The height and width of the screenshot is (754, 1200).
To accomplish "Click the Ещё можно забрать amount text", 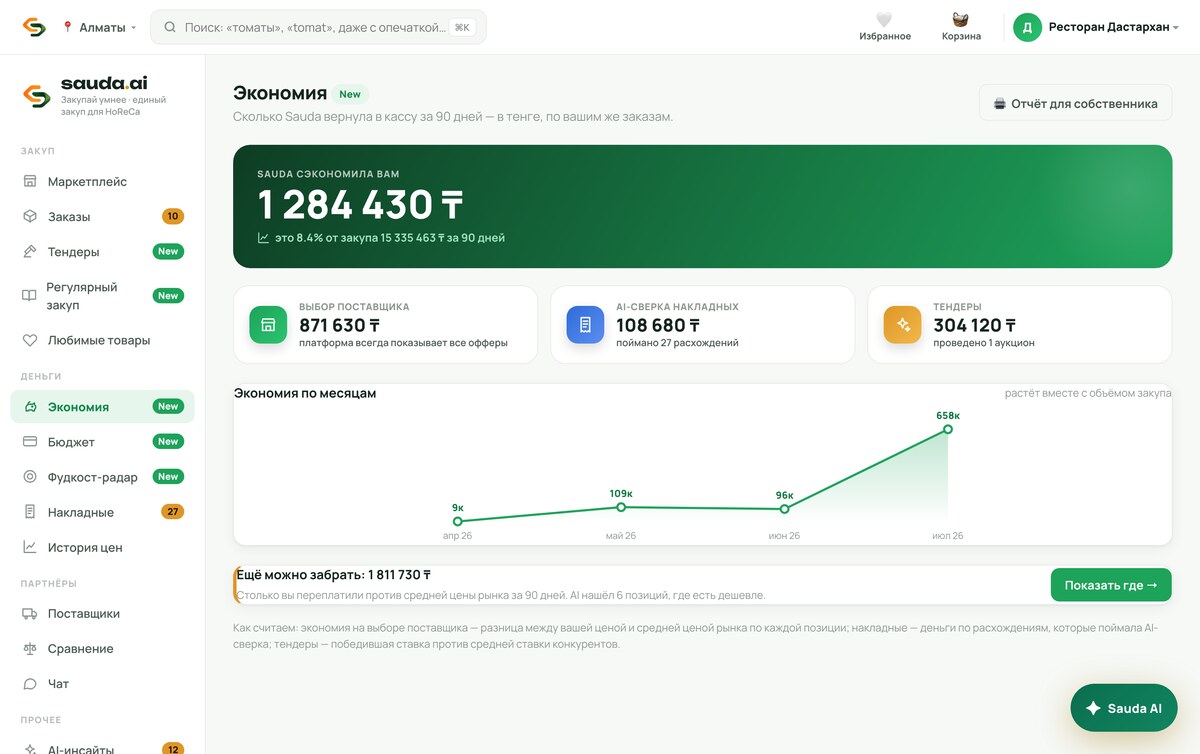I will point(334,575).
